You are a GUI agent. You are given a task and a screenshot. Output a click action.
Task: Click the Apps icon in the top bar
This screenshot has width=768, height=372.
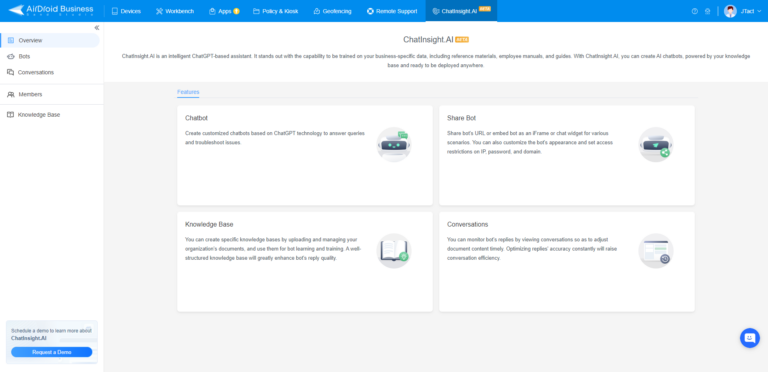[212, 11]
